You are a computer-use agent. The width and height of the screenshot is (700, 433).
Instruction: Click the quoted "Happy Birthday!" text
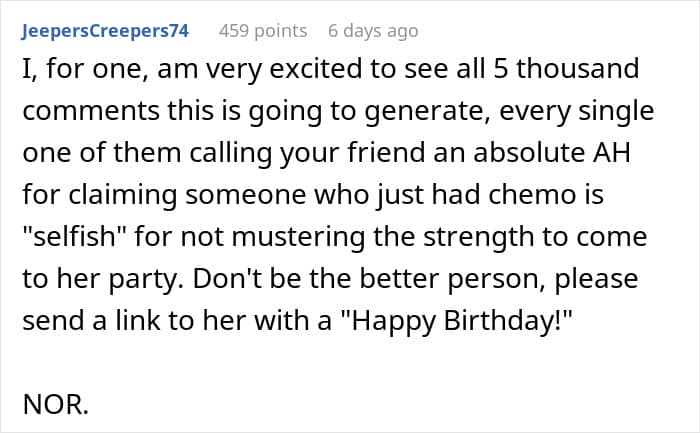click(456, 321)
